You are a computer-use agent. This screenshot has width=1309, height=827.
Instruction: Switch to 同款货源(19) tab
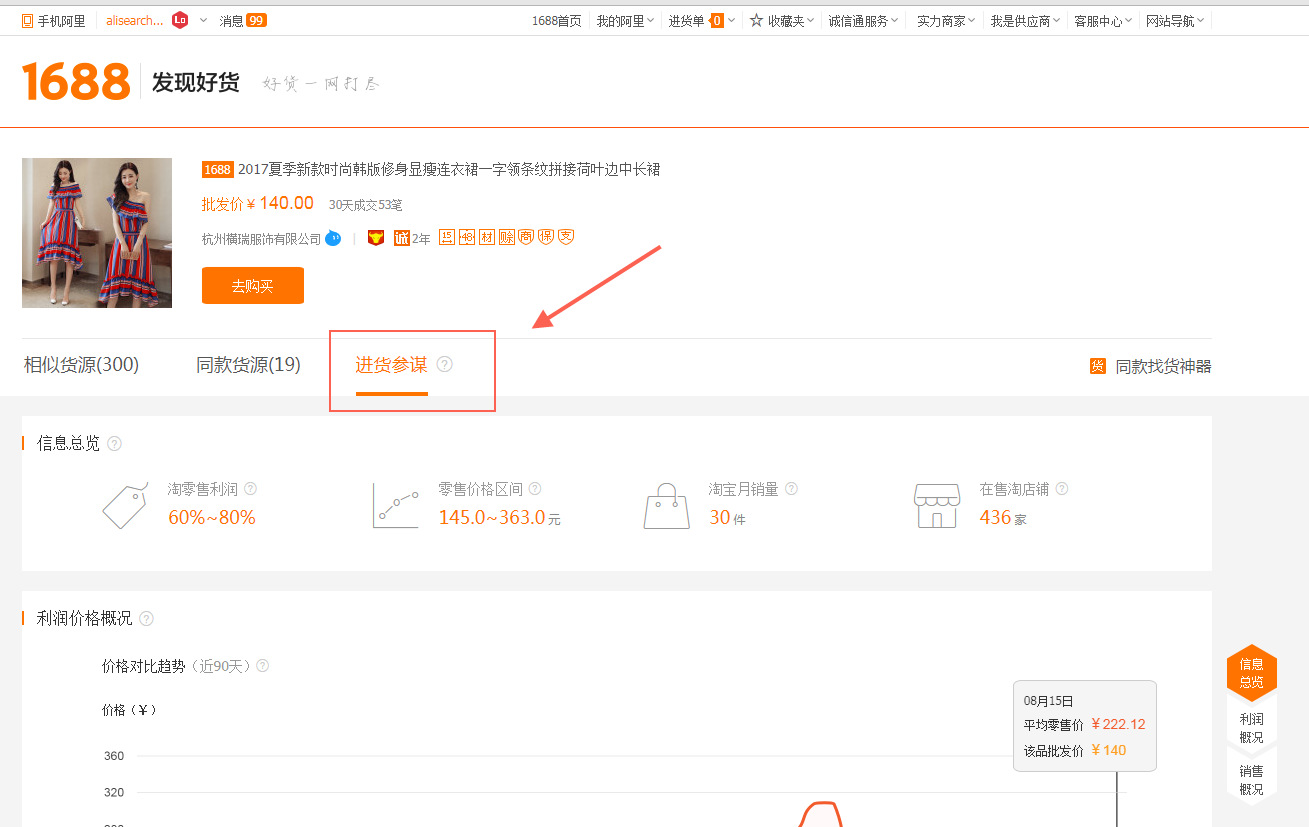(248, 365)
